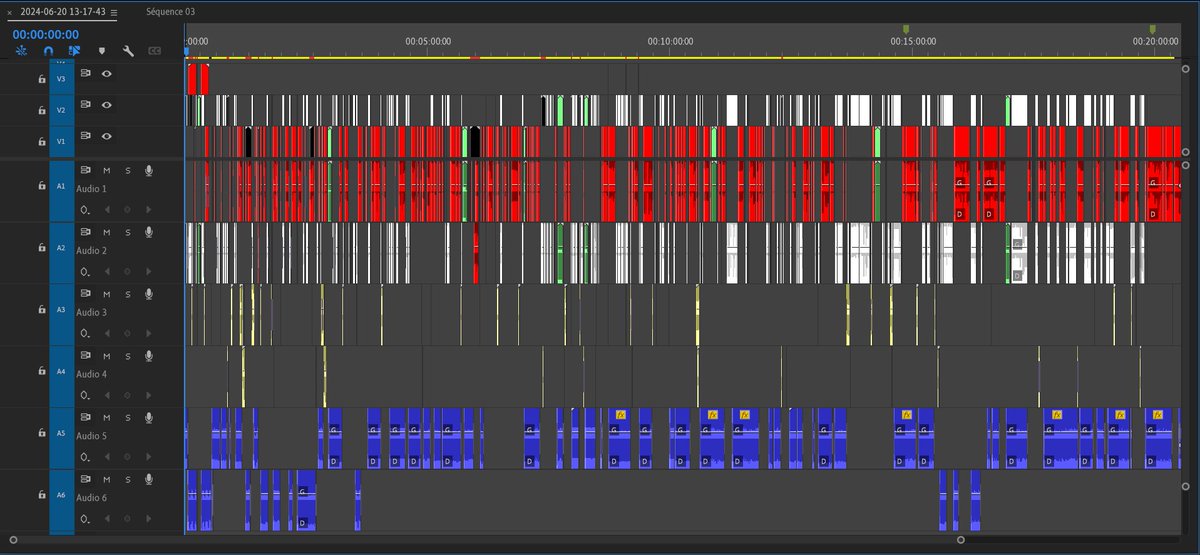Mute Audio 5 track
Viewport: 1200px width, 555px height.
107,417
